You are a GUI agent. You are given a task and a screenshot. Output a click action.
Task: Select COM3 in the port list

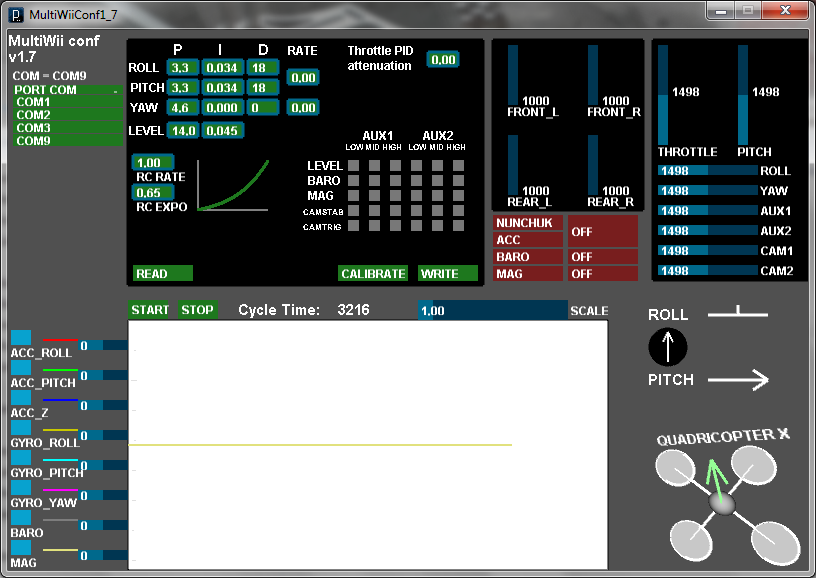tap(68, 128)
